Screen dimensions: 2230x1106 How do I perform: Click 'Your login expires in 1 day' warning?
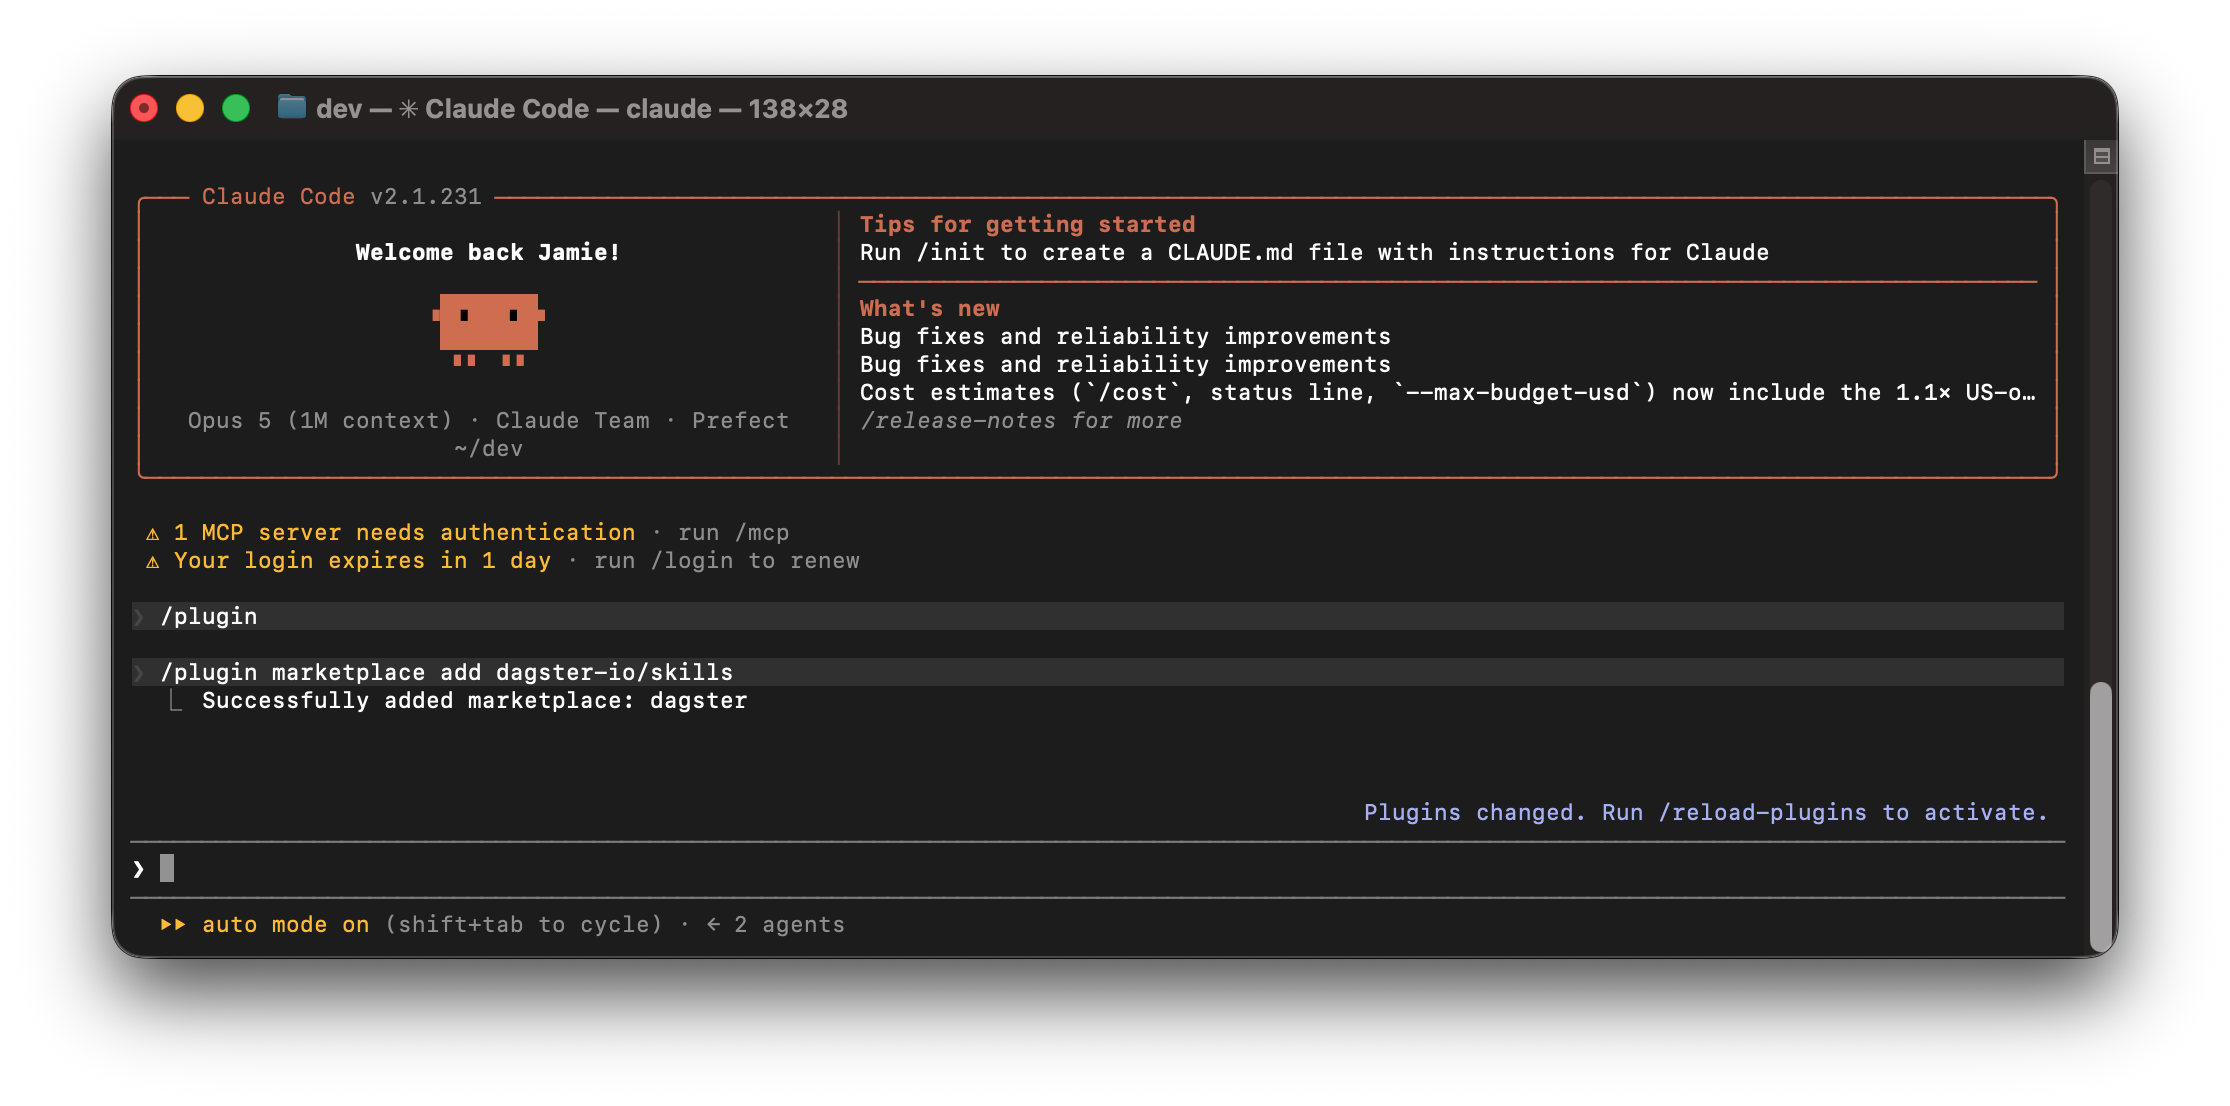363,561
